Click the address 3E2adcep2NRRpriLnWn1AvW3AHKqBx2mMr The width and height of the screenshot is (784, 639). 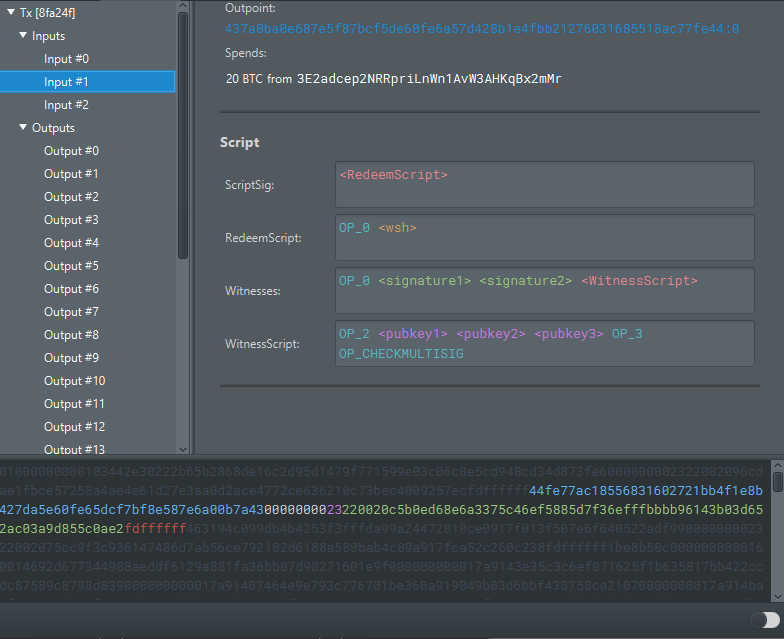429,79
